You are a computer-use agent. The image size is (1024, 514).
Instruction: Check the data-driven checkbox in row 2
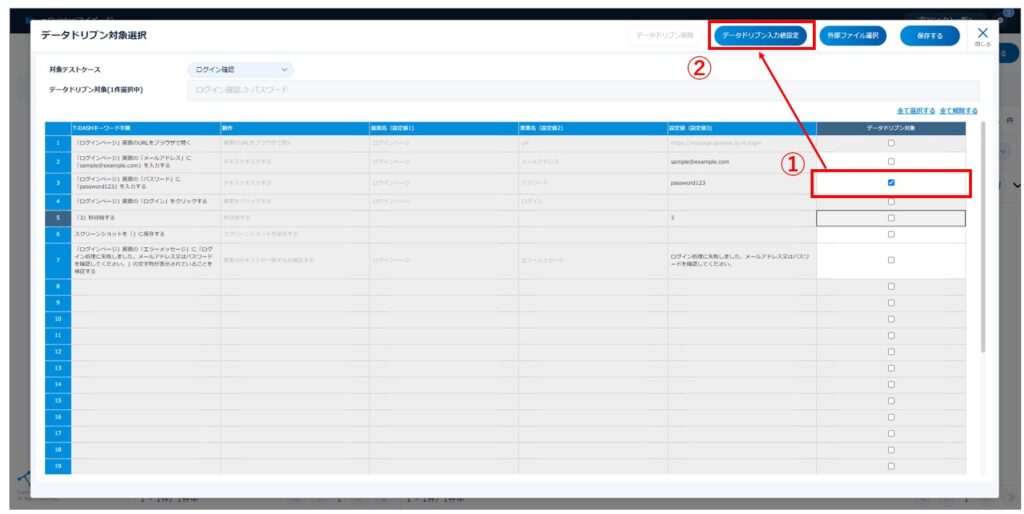[891, 160]
